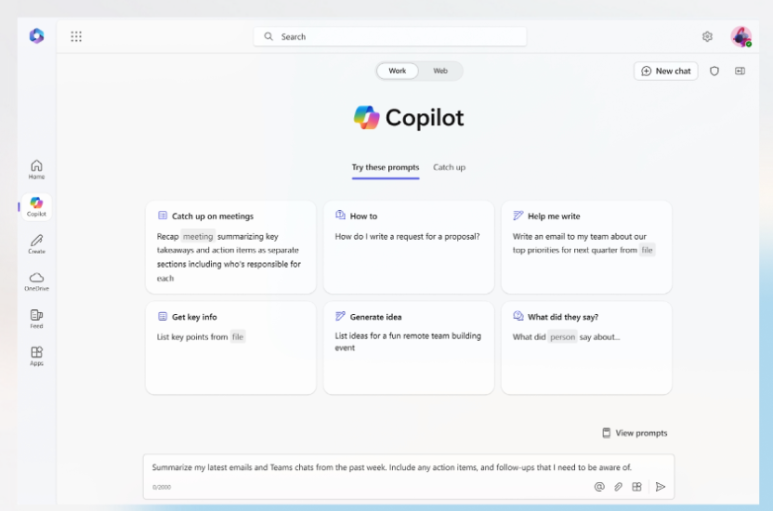
Task: Choose the Catch up on meetings card
Action: (x=231, y=247)
